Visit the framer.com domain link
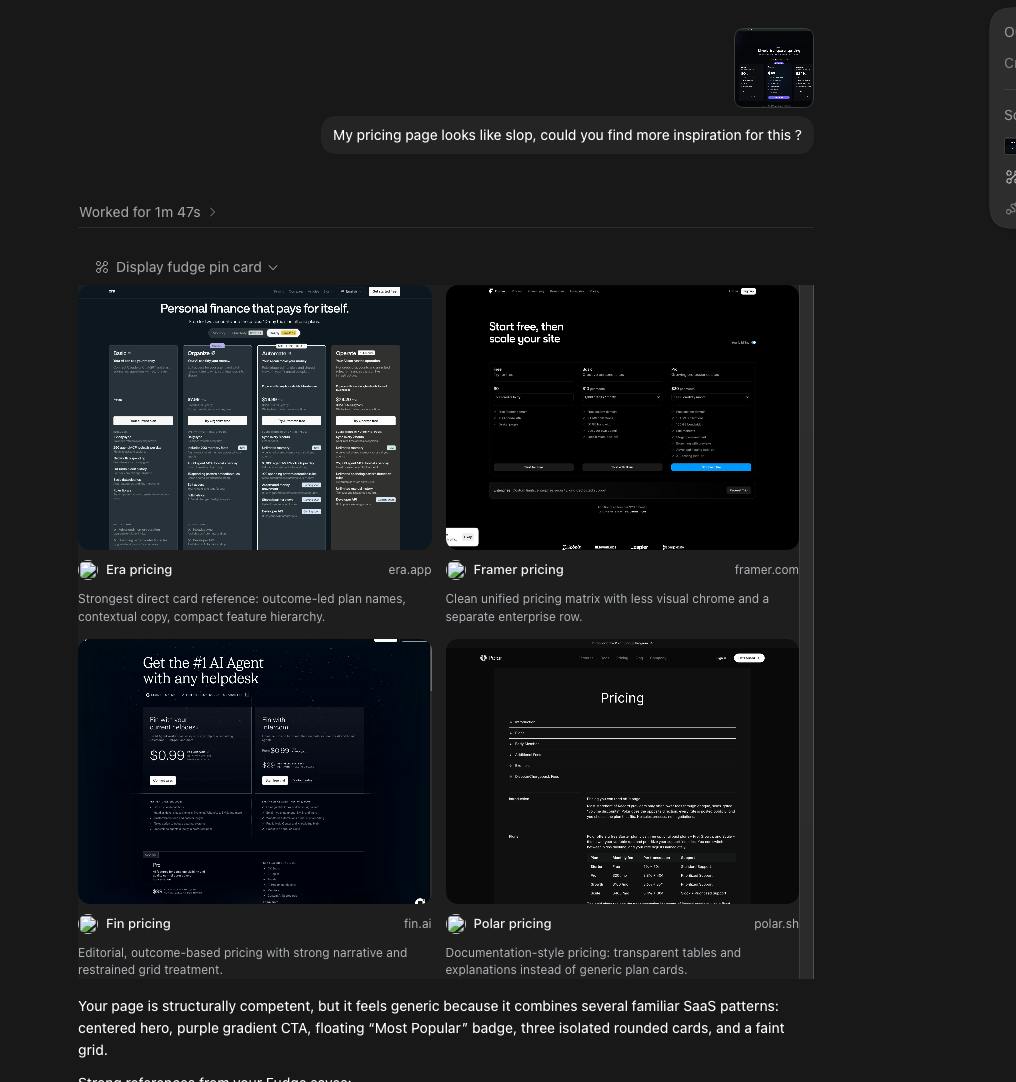The image size is (1016, 1082). click(766, 570)
